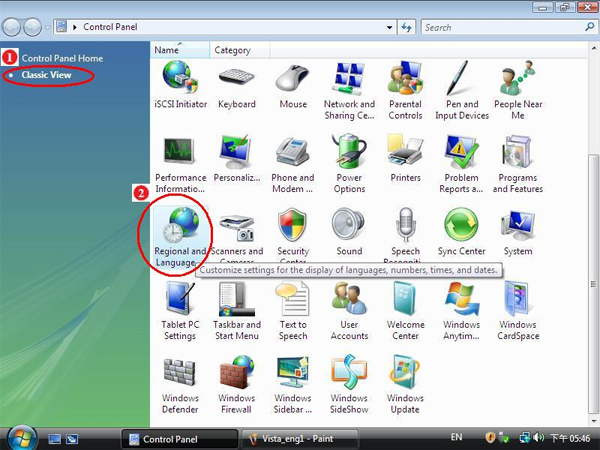Click the Show Desktop quick launch icon
Viewport: 600px width, 450px height.
click(54, 439)
